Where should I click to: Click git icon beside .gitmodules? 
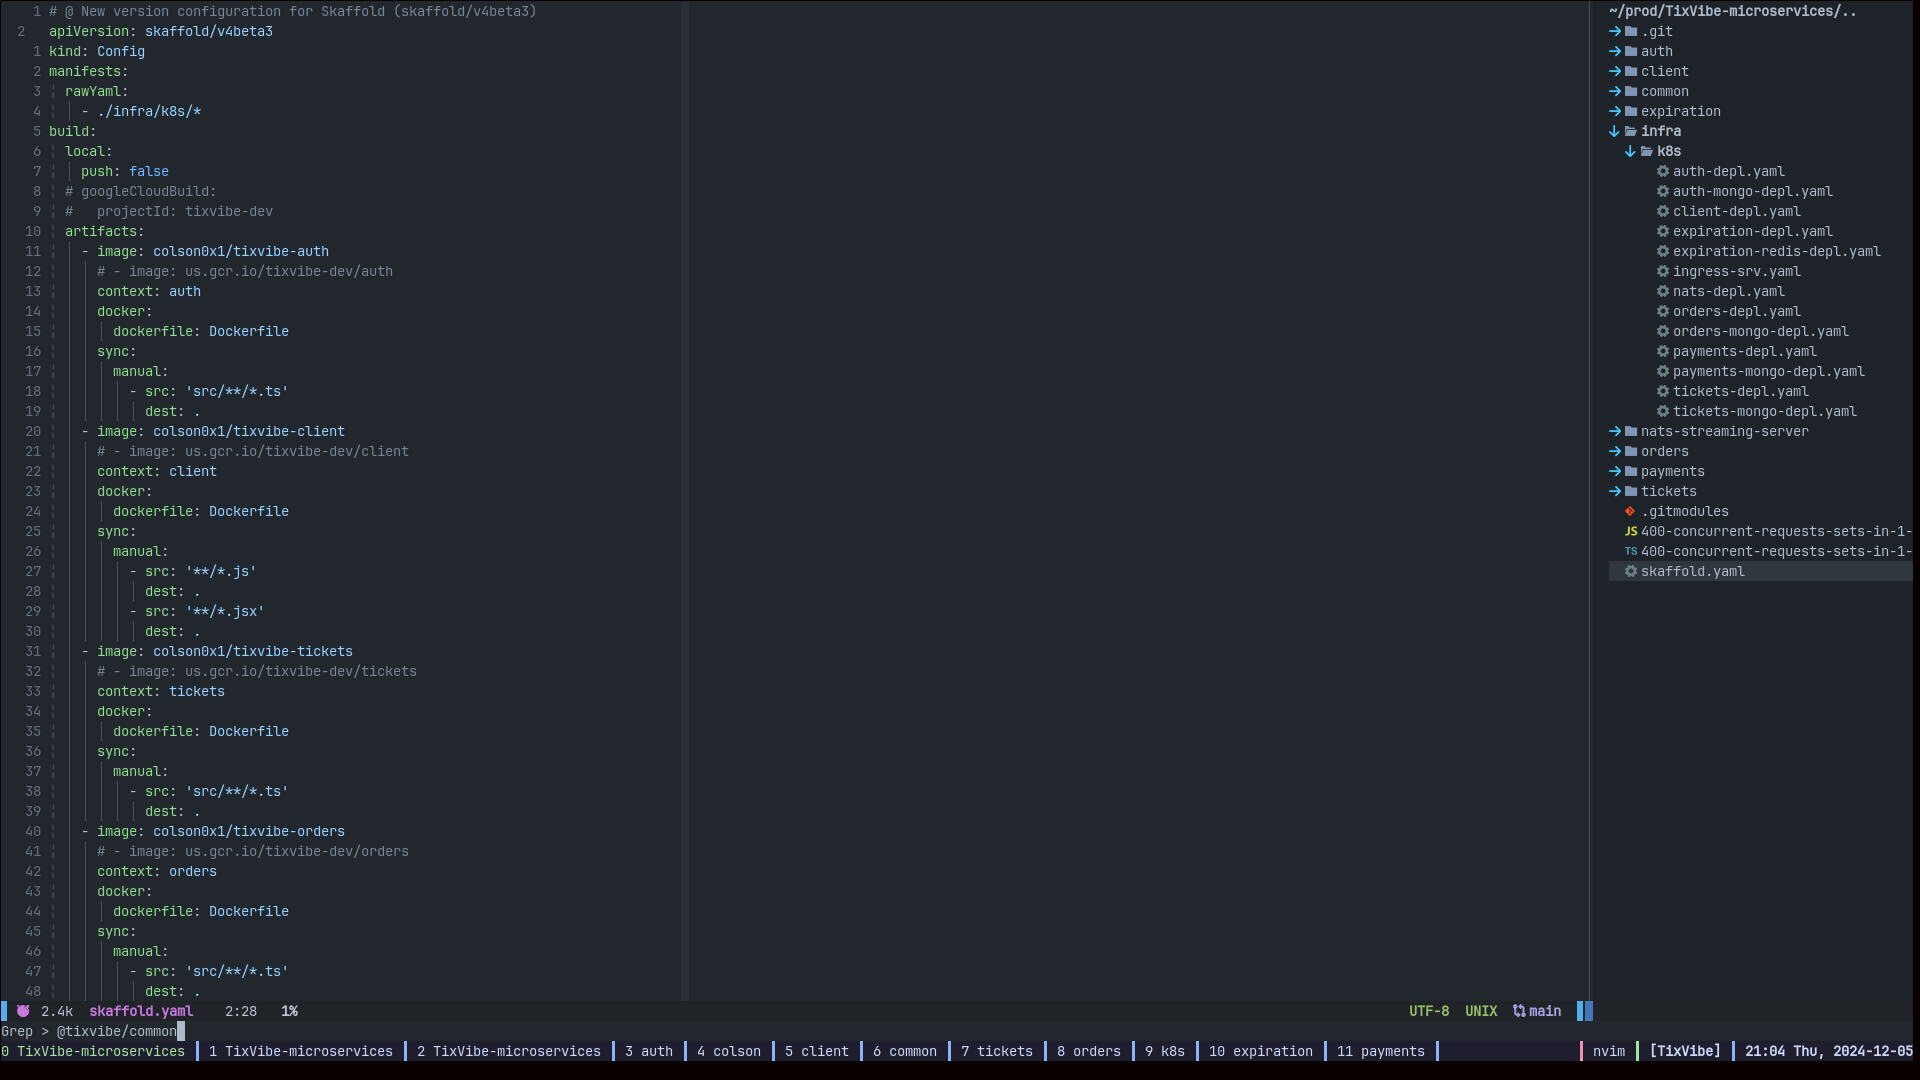click(1630, 511)
